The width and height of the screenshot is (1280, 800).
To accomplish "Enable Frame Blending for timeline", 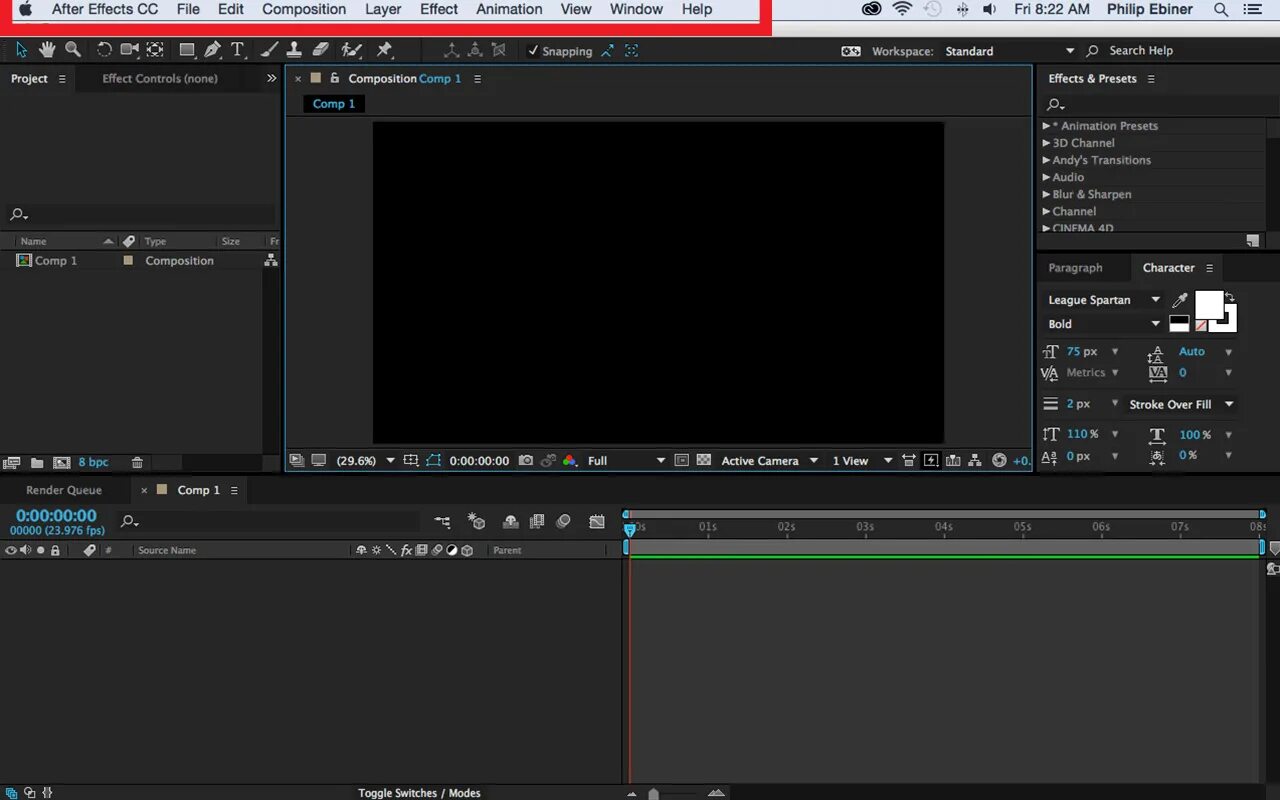I will 537,522.
